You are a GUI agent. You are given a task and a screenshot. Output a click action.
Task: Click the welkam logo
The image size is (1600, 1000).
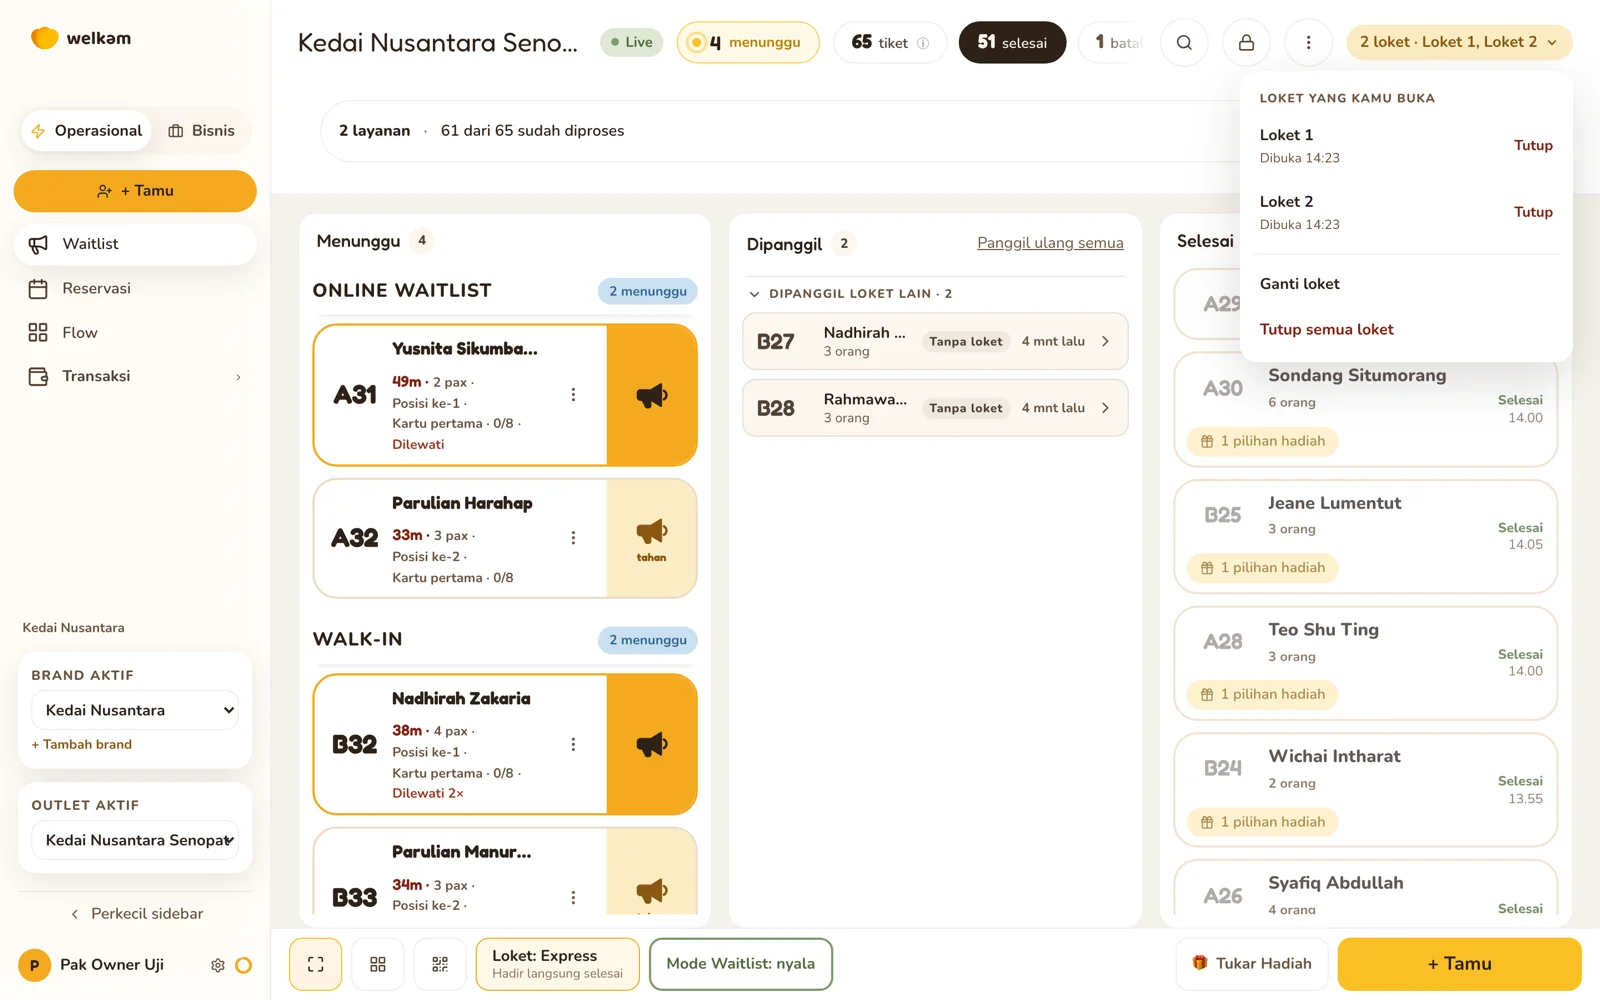pyautogui.click(x=81, y=38)
